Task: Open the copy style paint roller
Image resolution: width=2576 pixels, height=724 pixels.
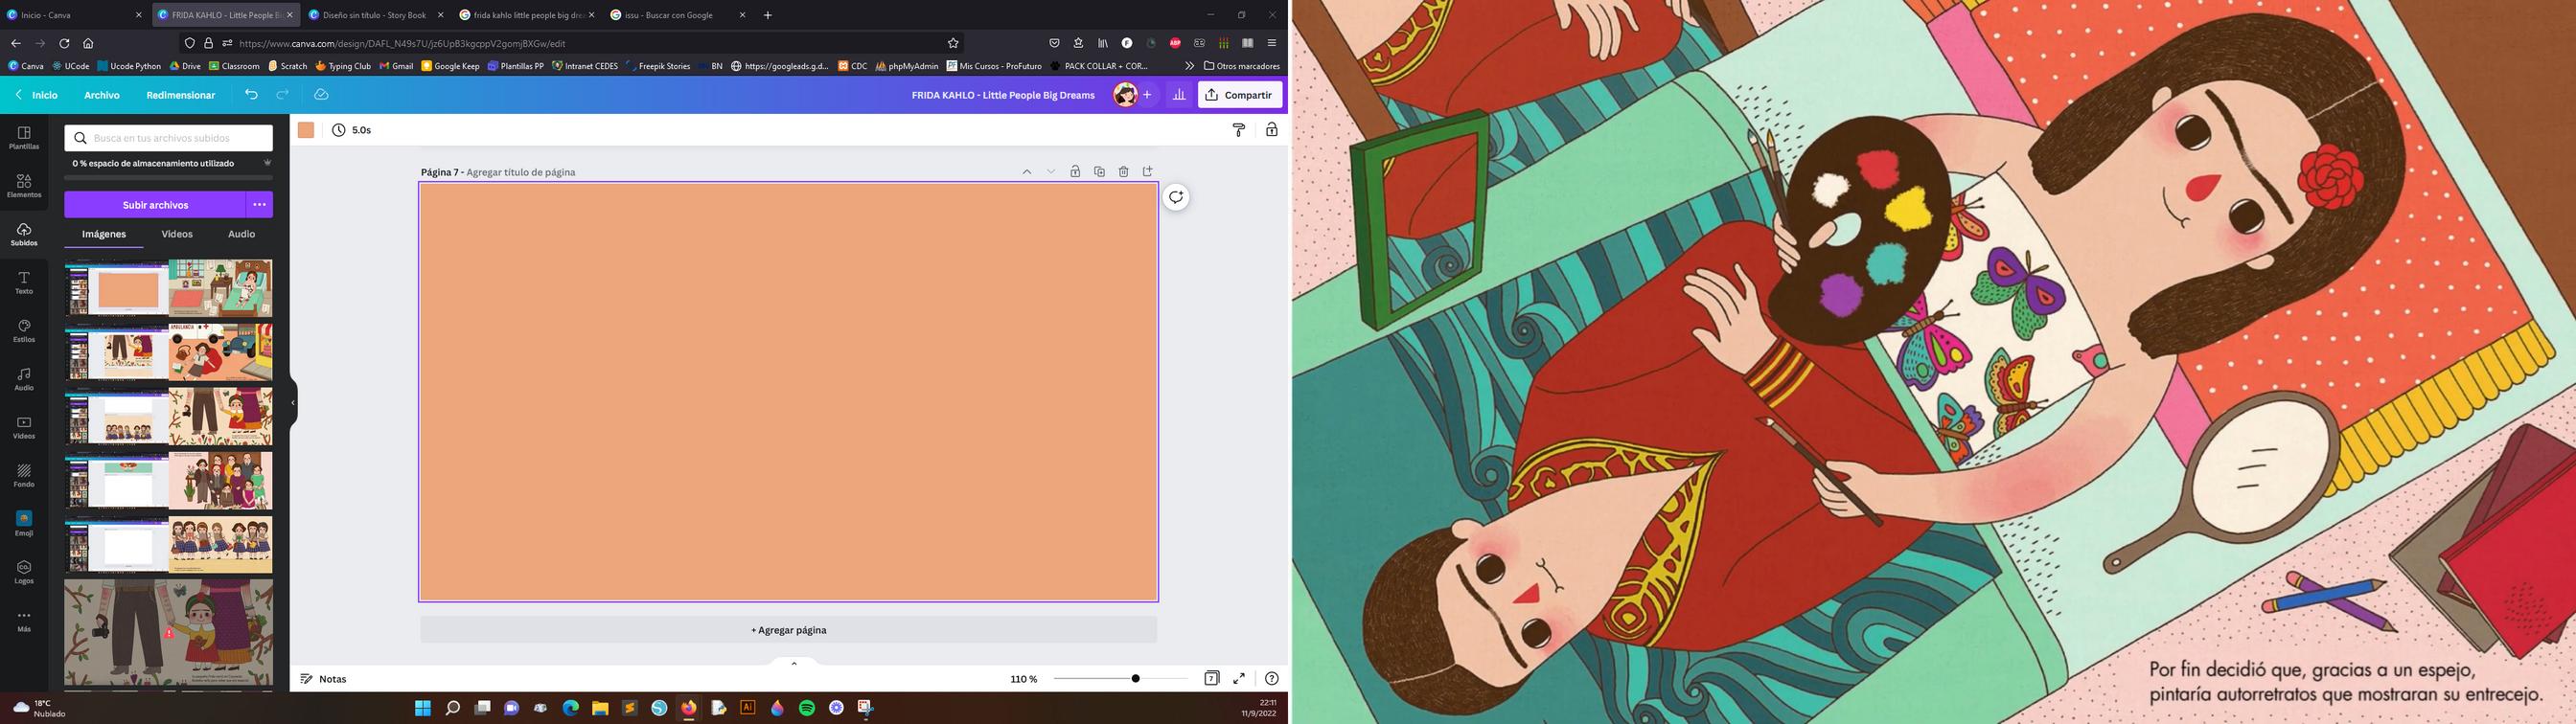Action: pyautogui.click(x=1239, y=130)
